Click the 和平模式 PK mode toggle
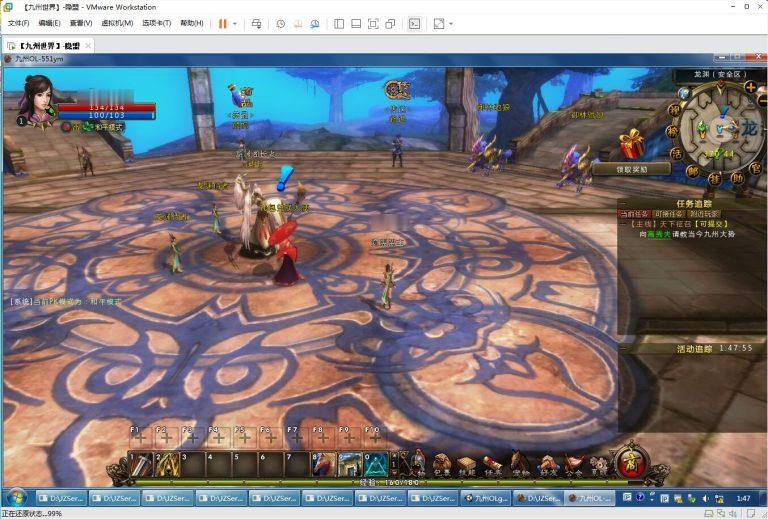 coord(108,127)
